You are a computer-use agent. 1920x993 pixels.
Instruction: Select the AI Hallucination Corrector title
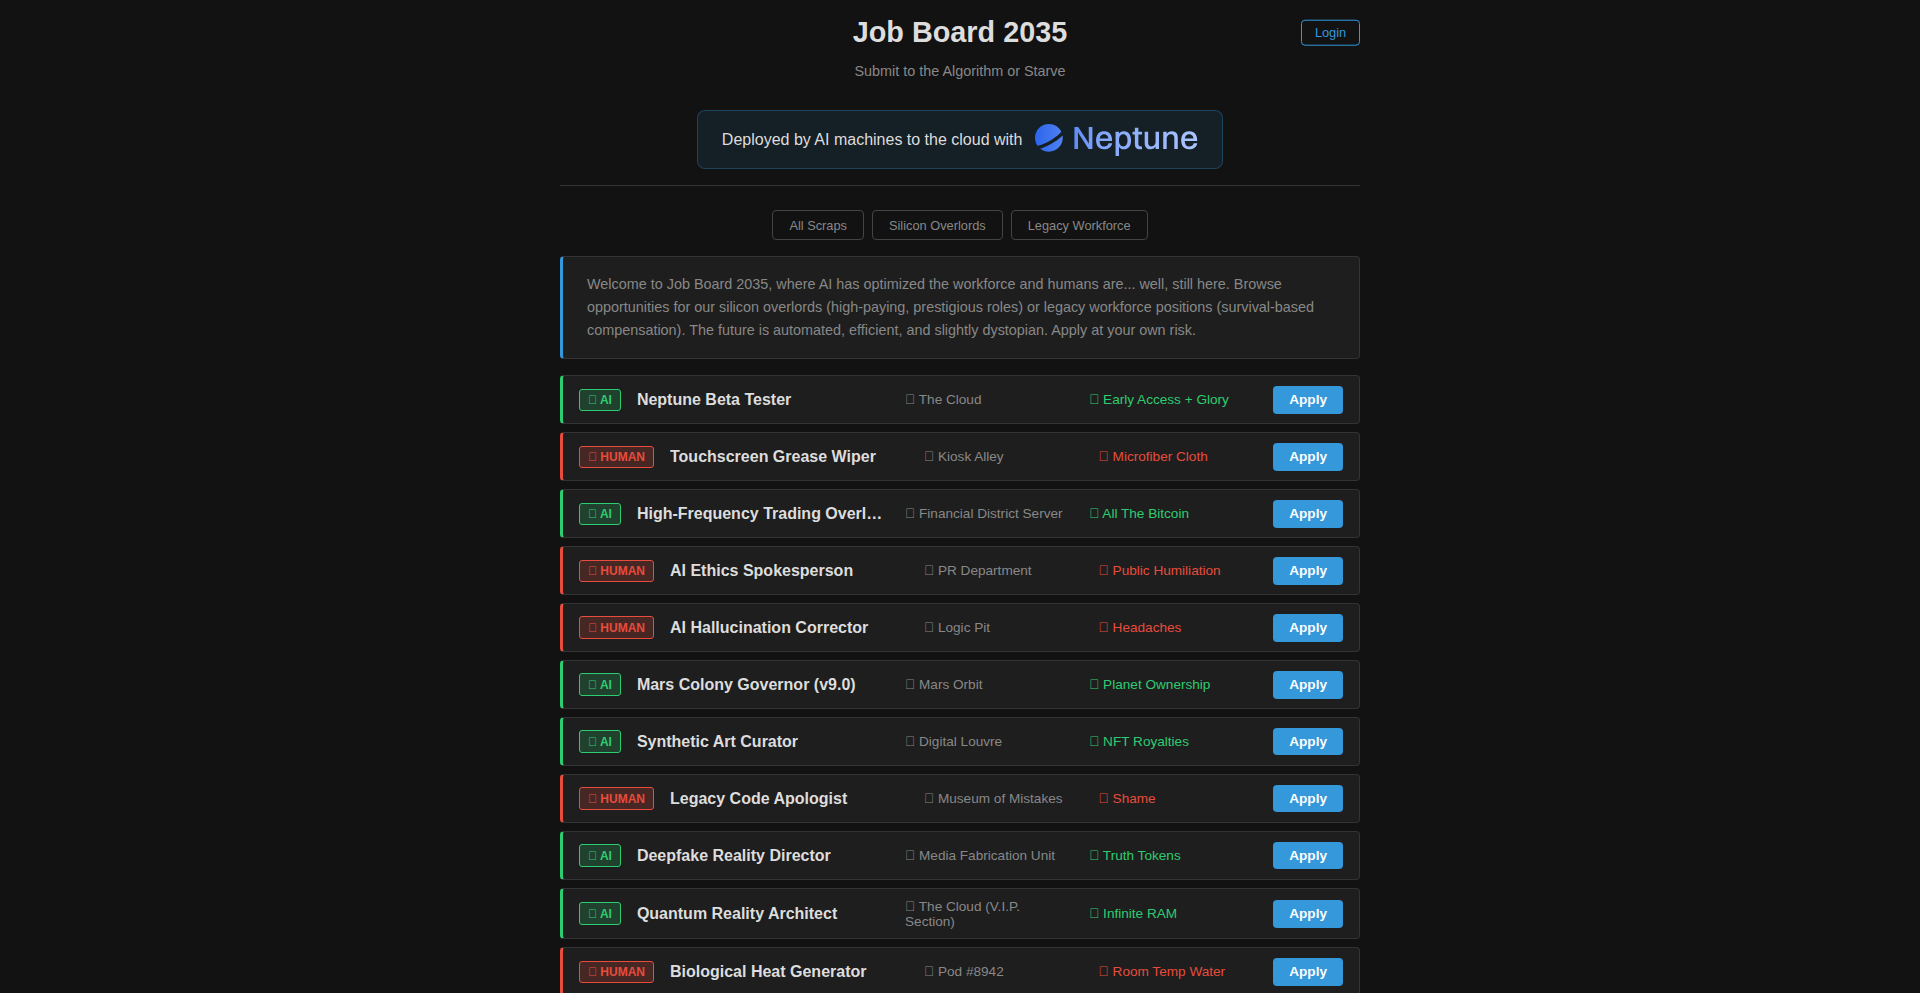pyautogui.click(x=769, y=628)
